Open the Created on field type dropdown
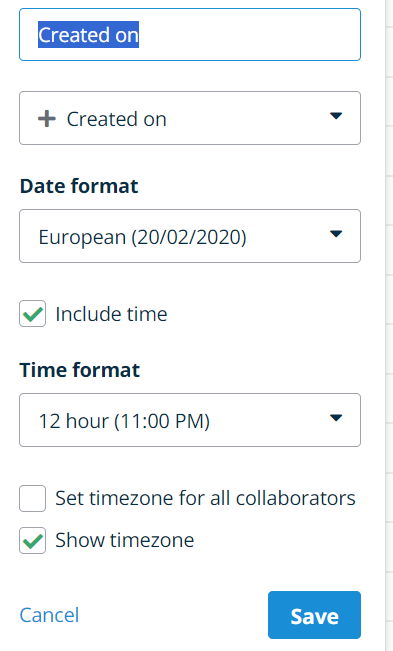This screenshot has height=651, width=393. (190, 118)
